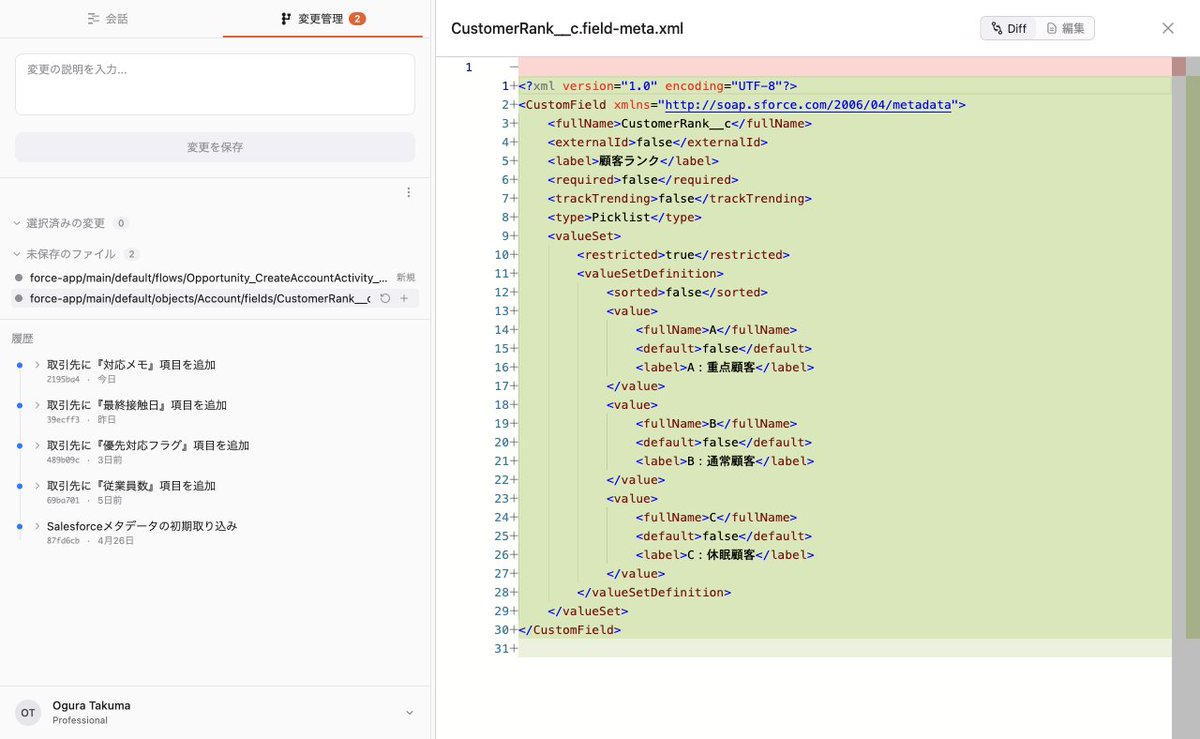The height and width of the screenshot is (739, 1200).
Task: Click the 新規 badge on flow file
Action: 405,277
